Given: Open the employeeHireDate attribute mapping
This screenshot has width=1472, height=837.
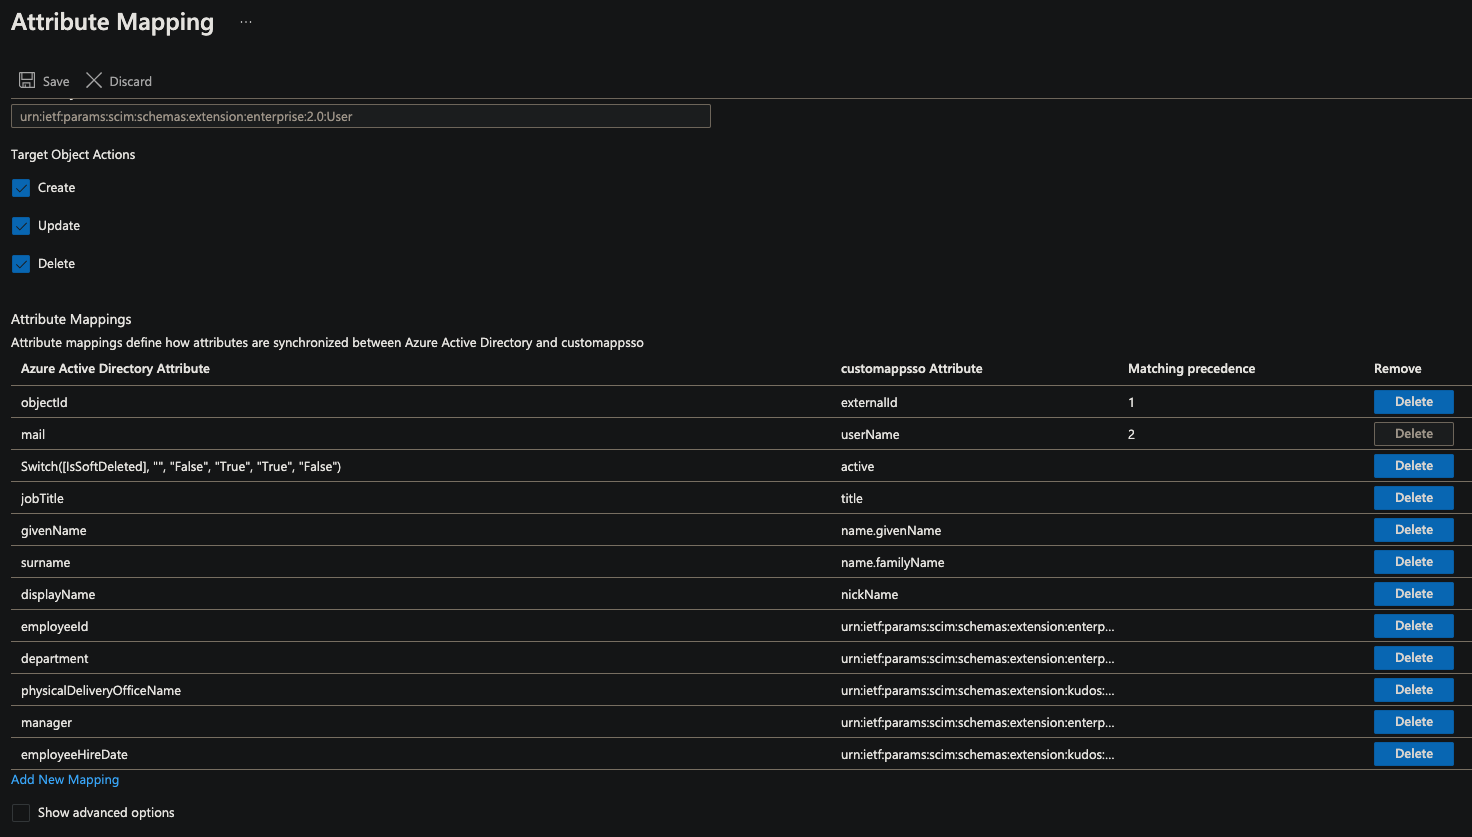Looking at the screenshot, I should pos(74,755).
